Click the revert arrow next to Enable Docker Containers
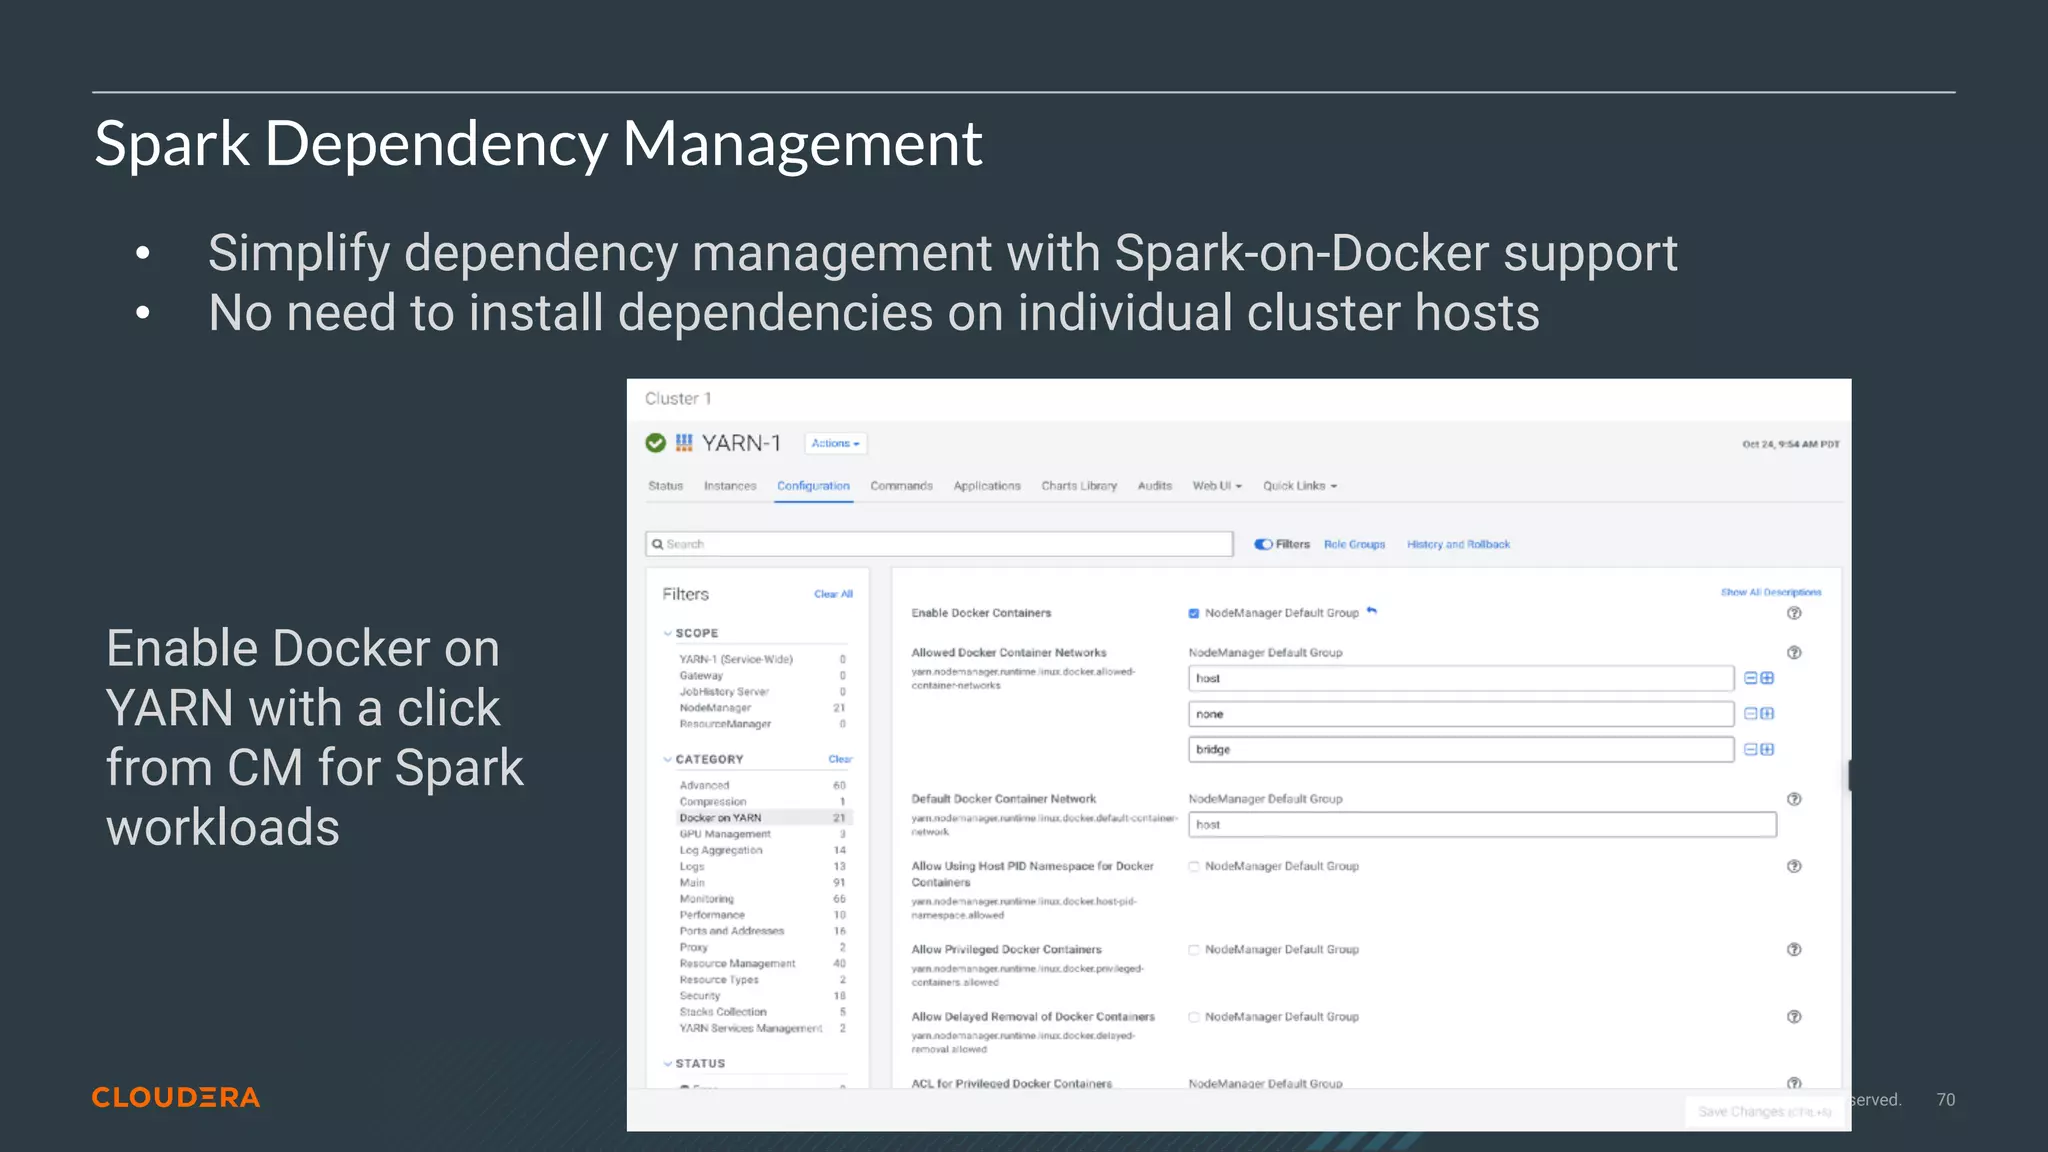 click(1372, 611)
